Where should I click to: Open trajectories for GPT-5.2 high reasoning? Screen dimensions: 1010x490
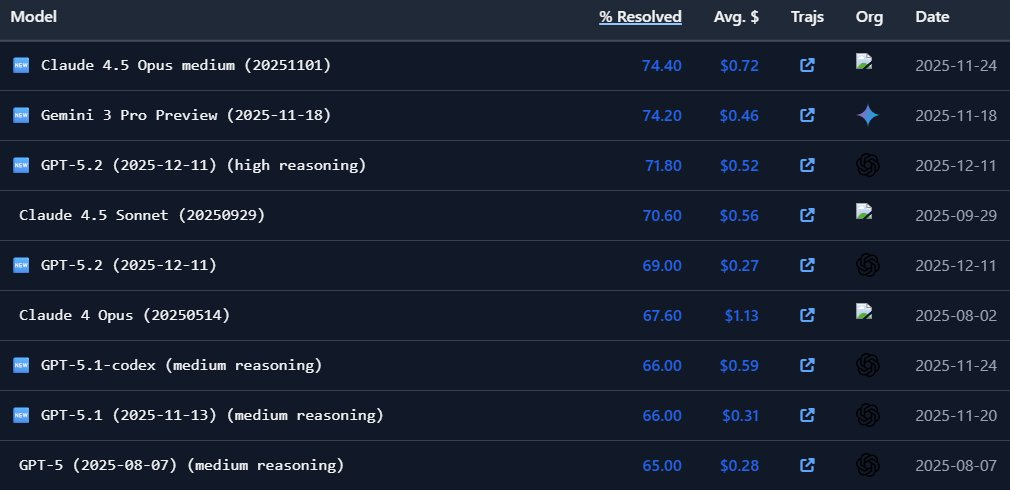pos(808,166)
